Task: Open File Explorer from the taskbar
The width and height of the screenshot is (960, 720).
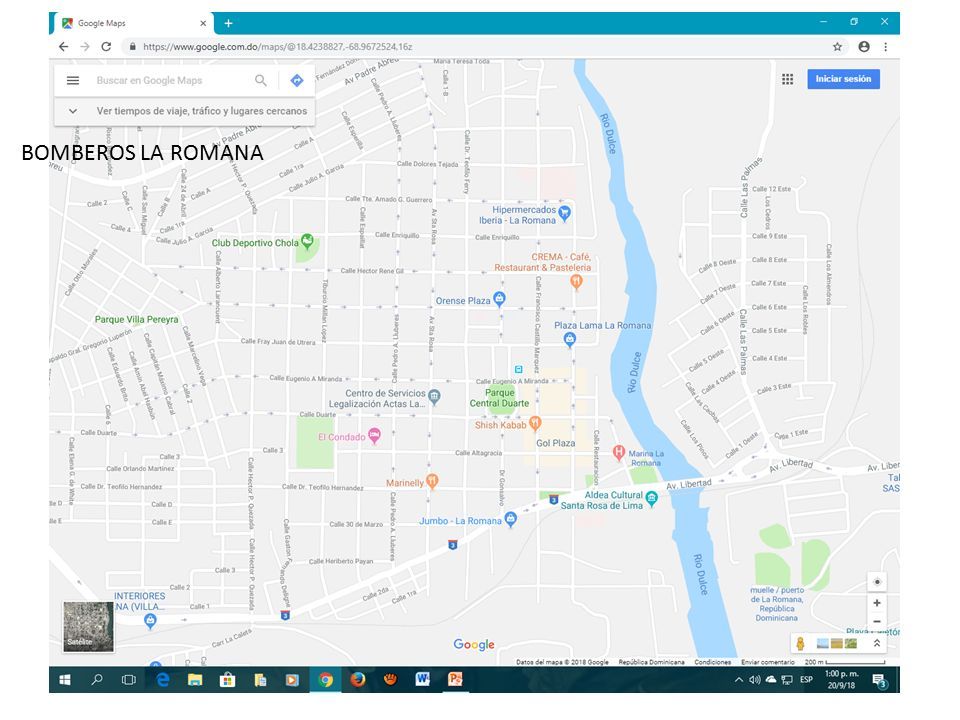Action: [x=195, y=680]
